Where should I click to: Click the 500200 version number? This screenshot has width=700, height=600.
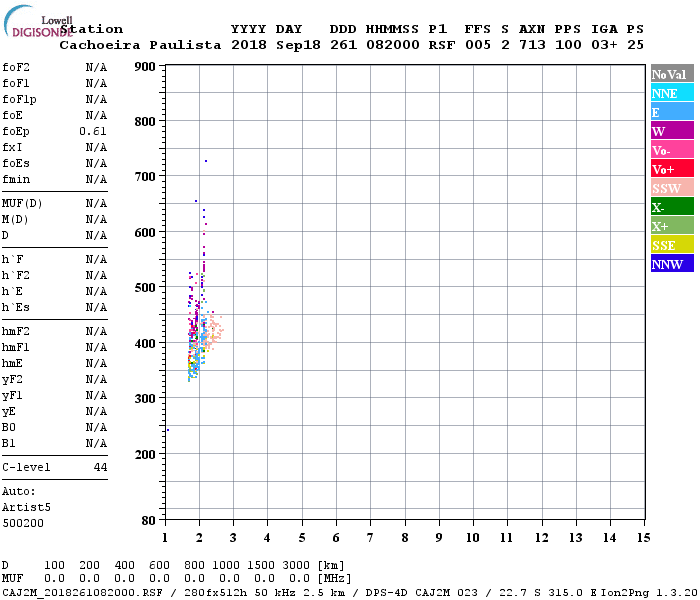[23, 524]
